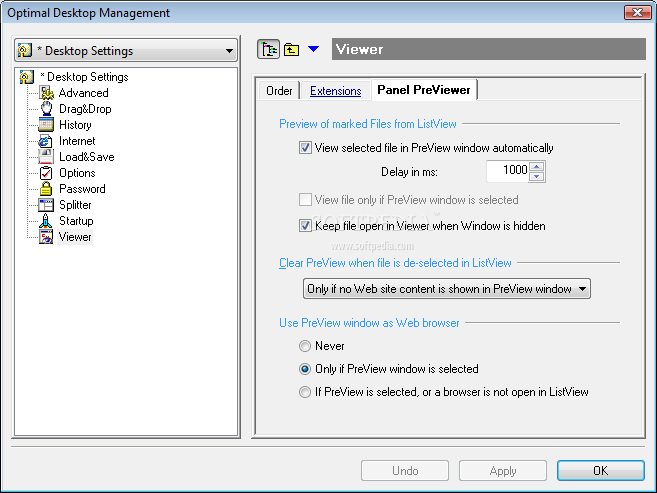Click the History calendar icon
This screenshot has height=493, width=657.
pos(46,124)
